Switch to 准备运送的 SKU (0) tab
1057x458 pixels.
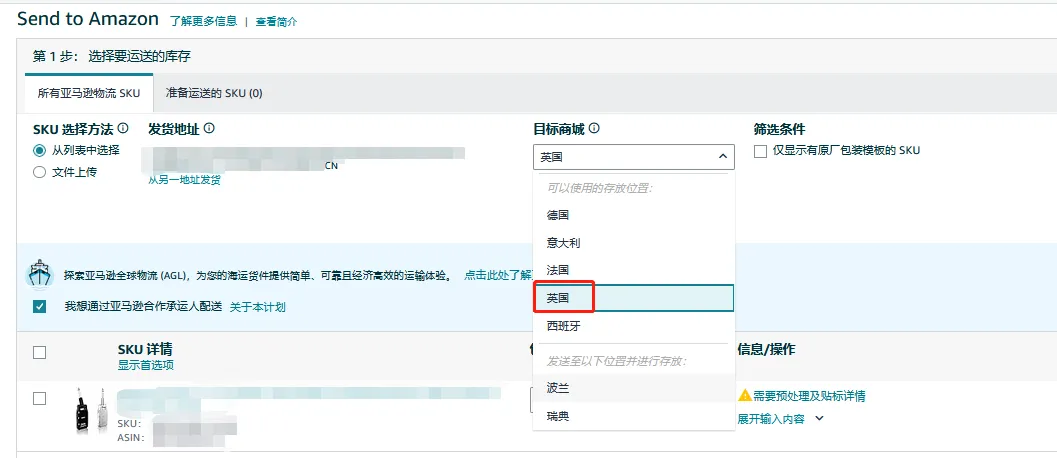pyautogui.click(x=214, y=93)
